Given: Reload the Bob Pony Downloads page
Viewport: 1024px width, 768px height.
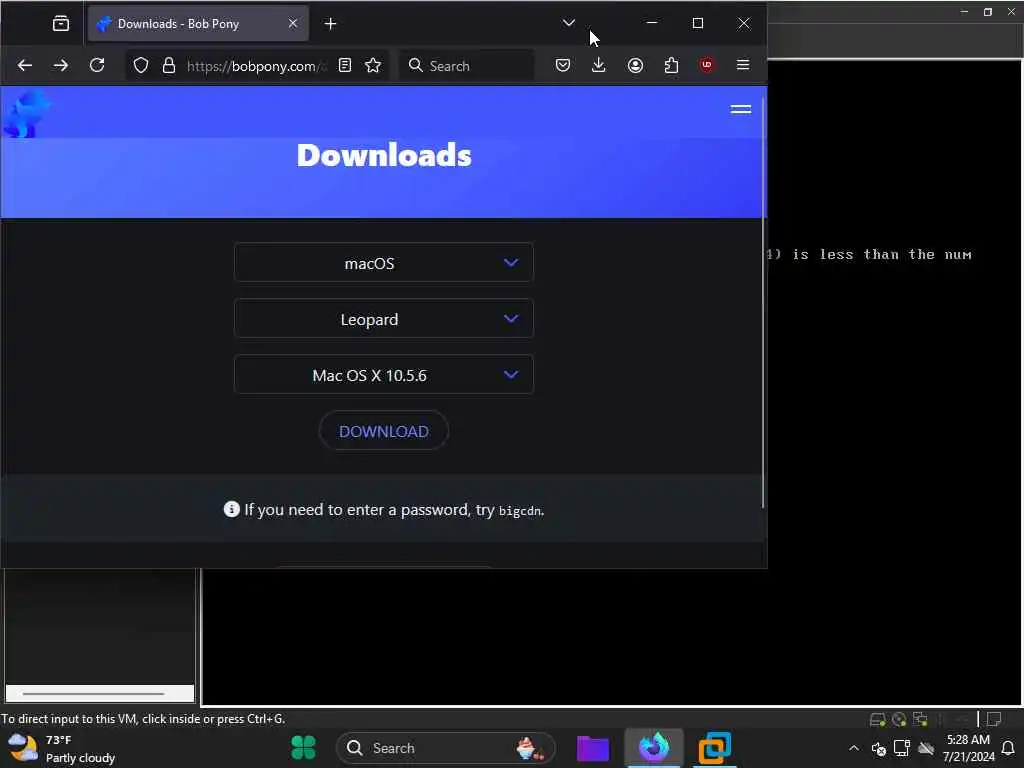Looking at the screenshot, I should click(x=97, y=65).
